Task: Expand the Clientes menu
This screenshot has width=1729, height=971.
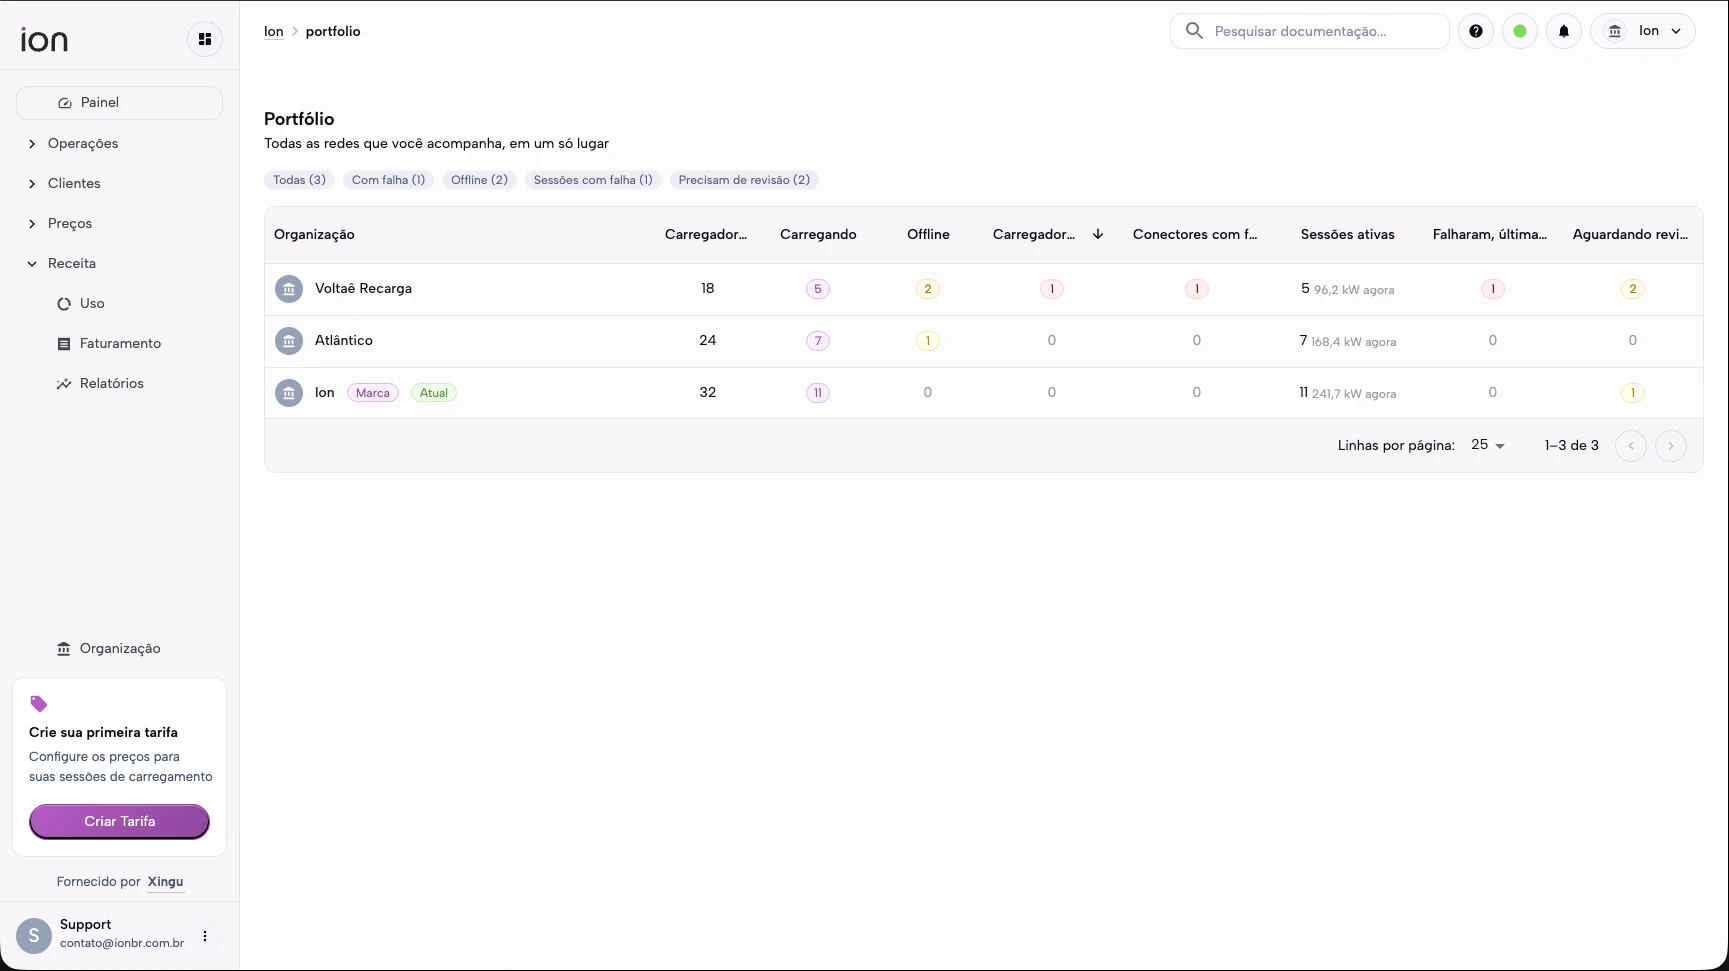Action: [x=119, y=183]
